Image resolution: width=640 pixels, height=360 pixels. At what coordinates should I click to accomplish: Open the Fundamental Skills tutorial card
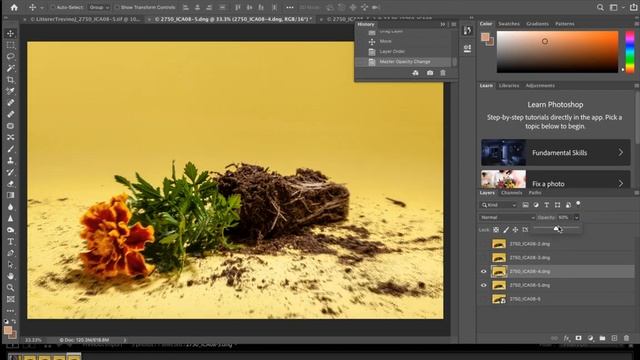point(556,152)
